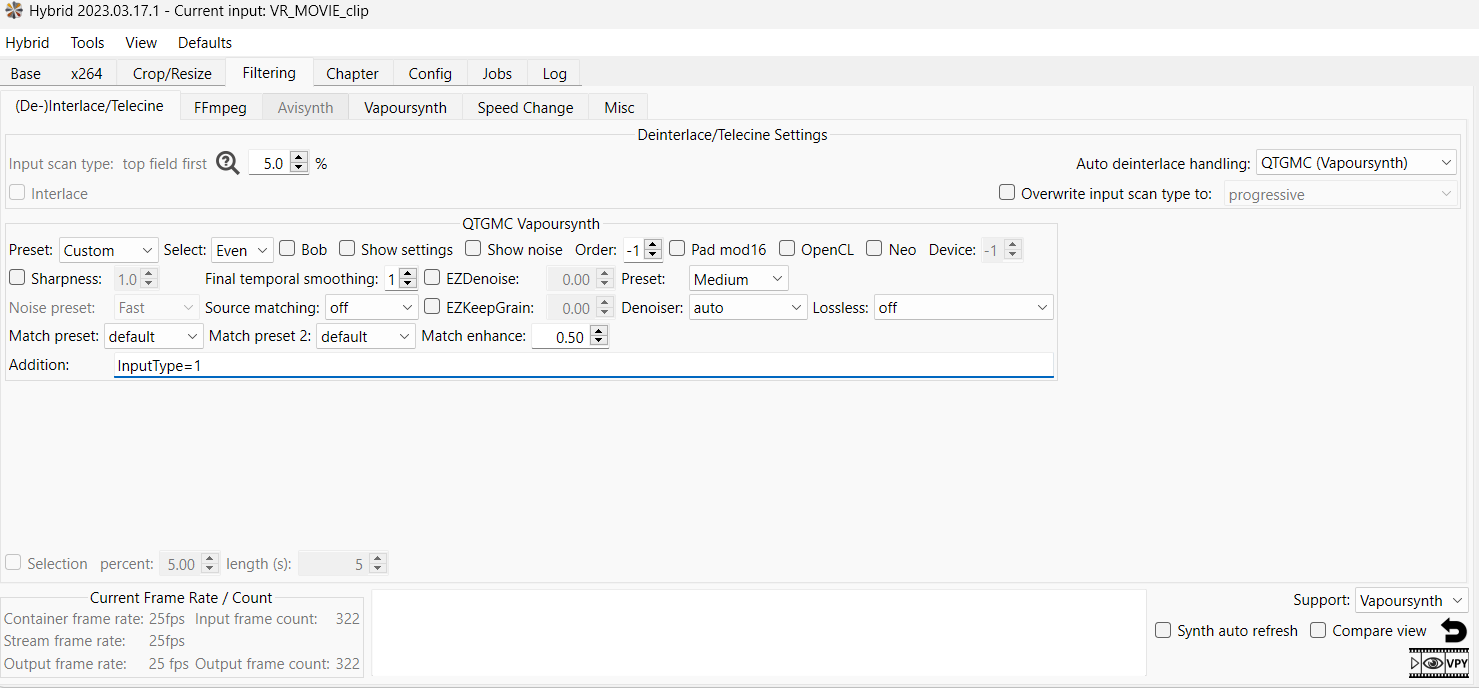
Task: Switch to the Chapter tab
Action: (x=352, y=73)
